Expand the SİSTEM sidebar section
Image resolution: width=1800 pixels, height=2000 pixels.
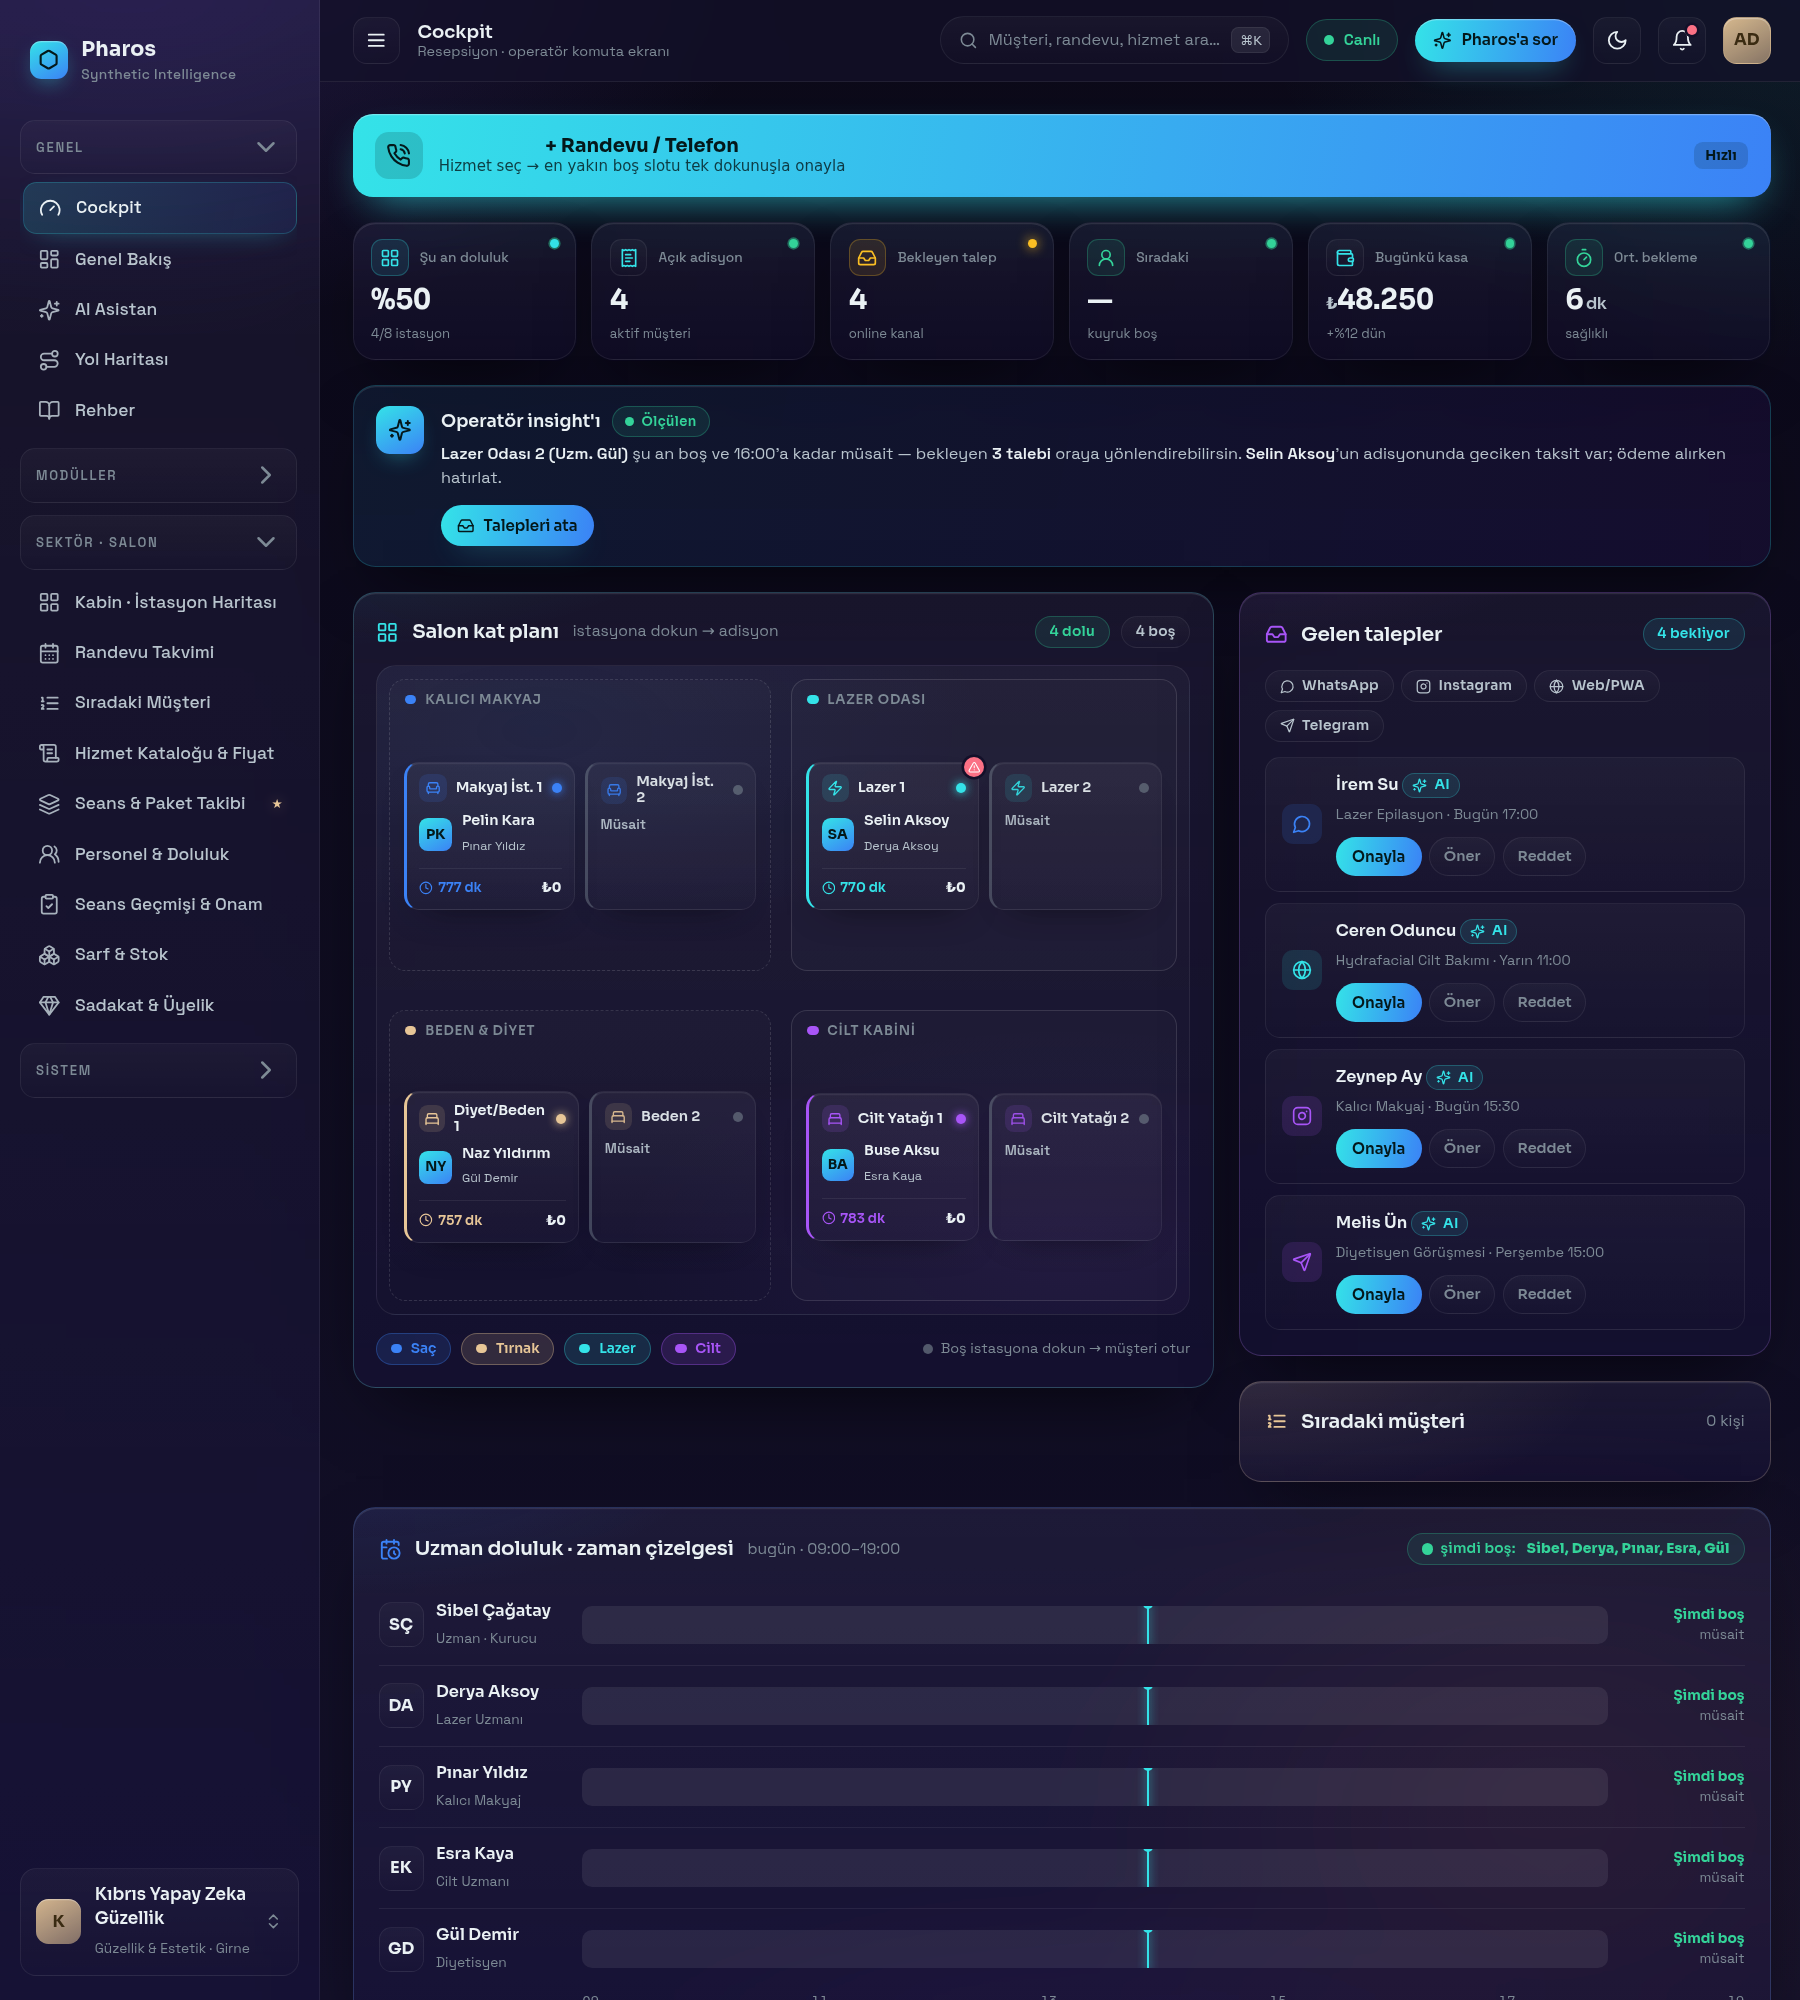click(158, 1070)
